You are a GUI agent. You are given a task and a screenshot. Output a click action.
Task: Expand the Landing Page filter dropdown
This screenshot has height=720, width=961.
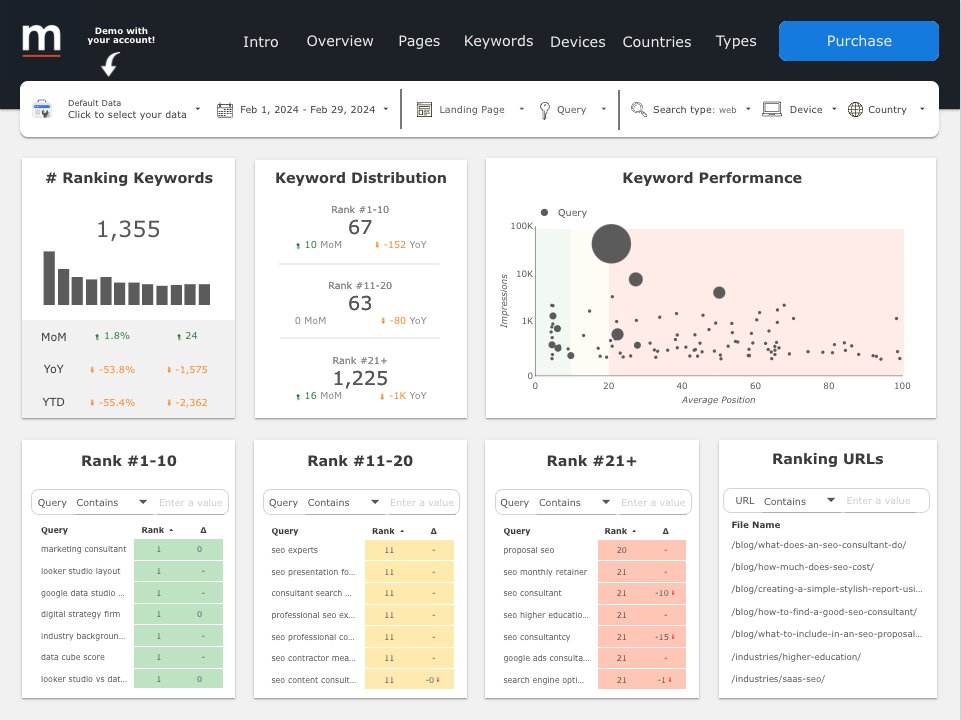[x=522, y=109]
